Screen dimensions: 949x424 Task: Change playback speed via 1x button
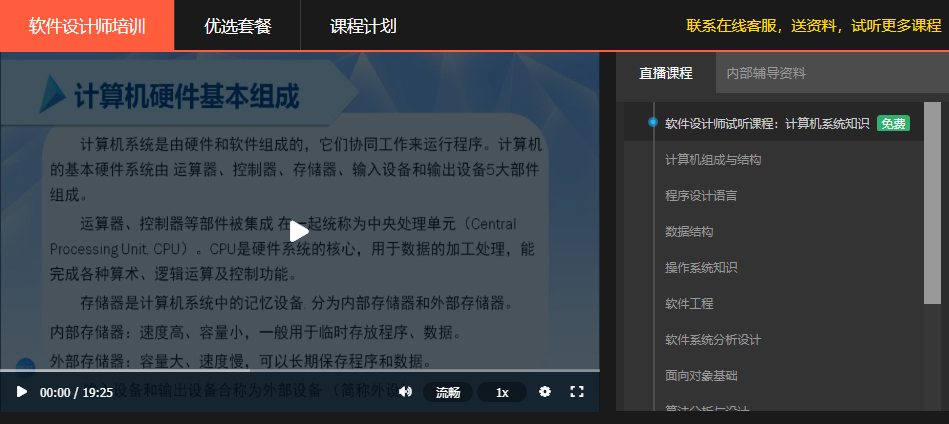coord(502,392)
